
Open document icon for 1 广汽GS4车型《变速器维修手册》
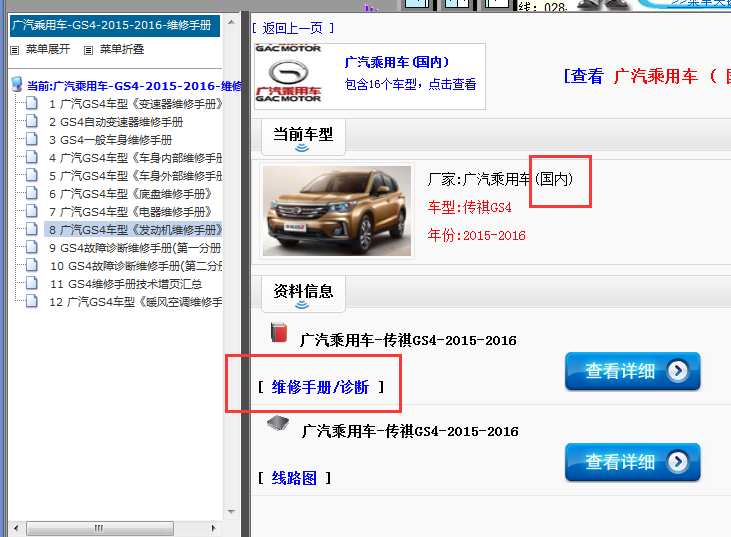pyautogui.click(x=32, y=103)
